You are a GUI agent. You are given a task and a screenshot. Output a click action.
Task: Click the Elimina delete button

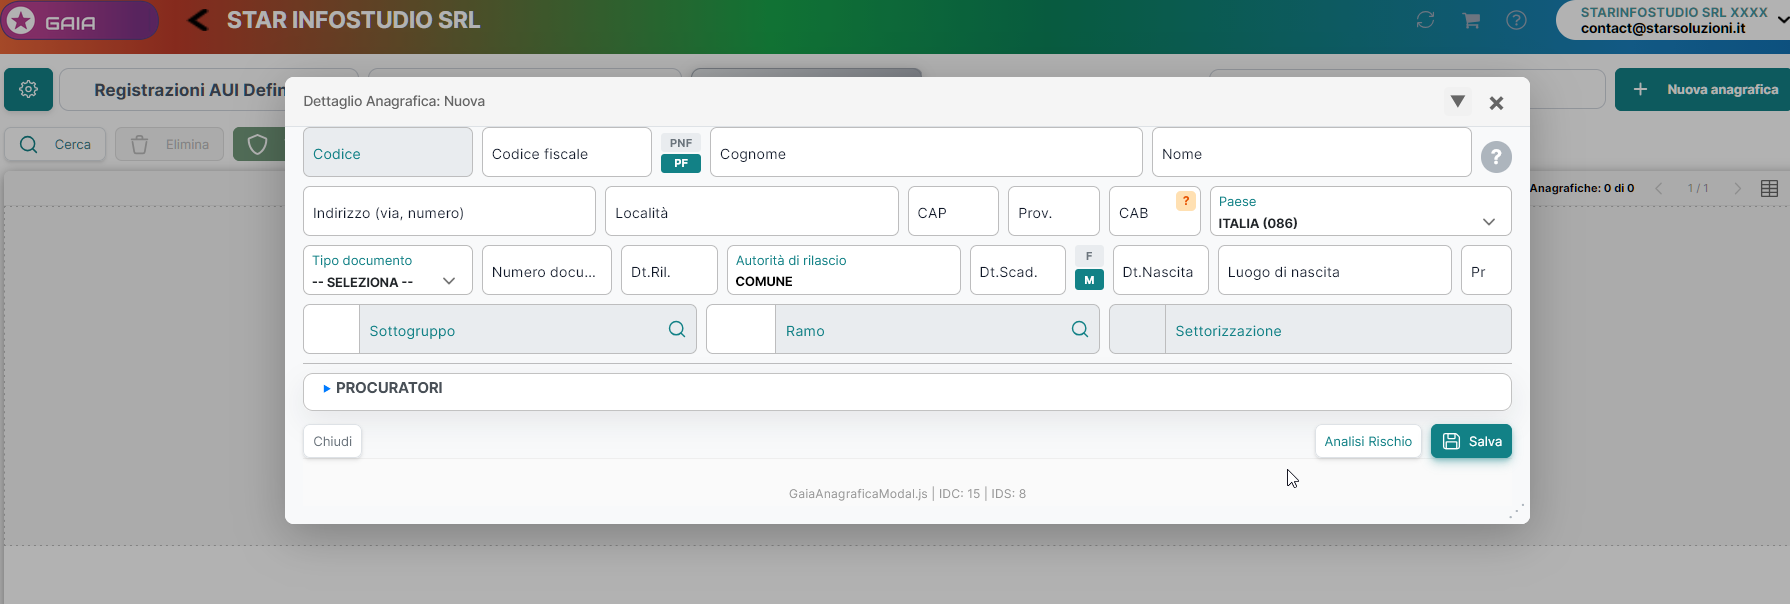pyautogui.click(x=170, y=144)
